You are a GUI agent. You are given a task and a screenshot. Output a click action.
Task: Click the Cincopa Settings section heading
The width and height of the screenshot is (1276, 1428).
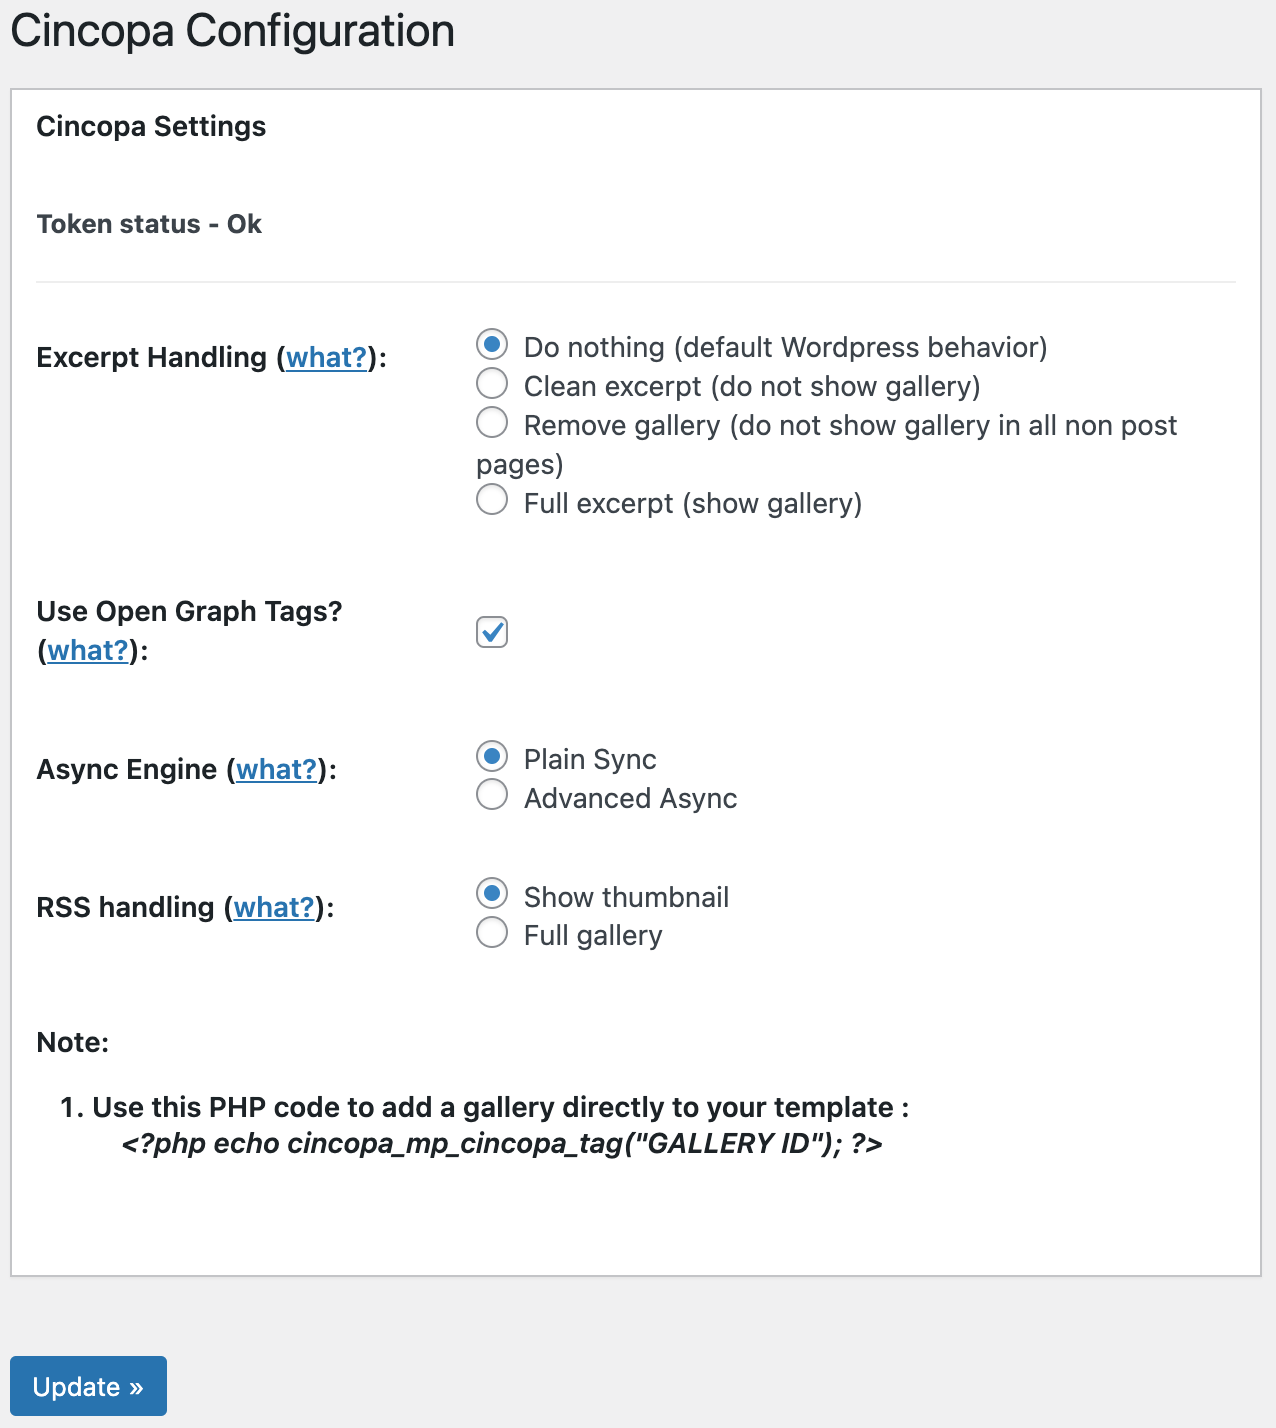pos(151,126)
